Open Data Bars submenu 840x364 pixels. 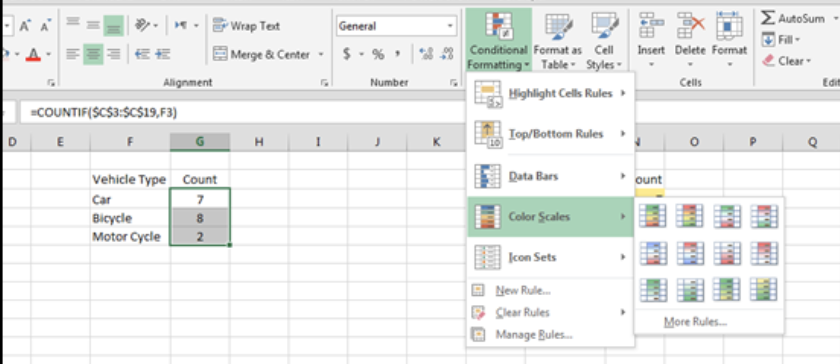[551, 176]
